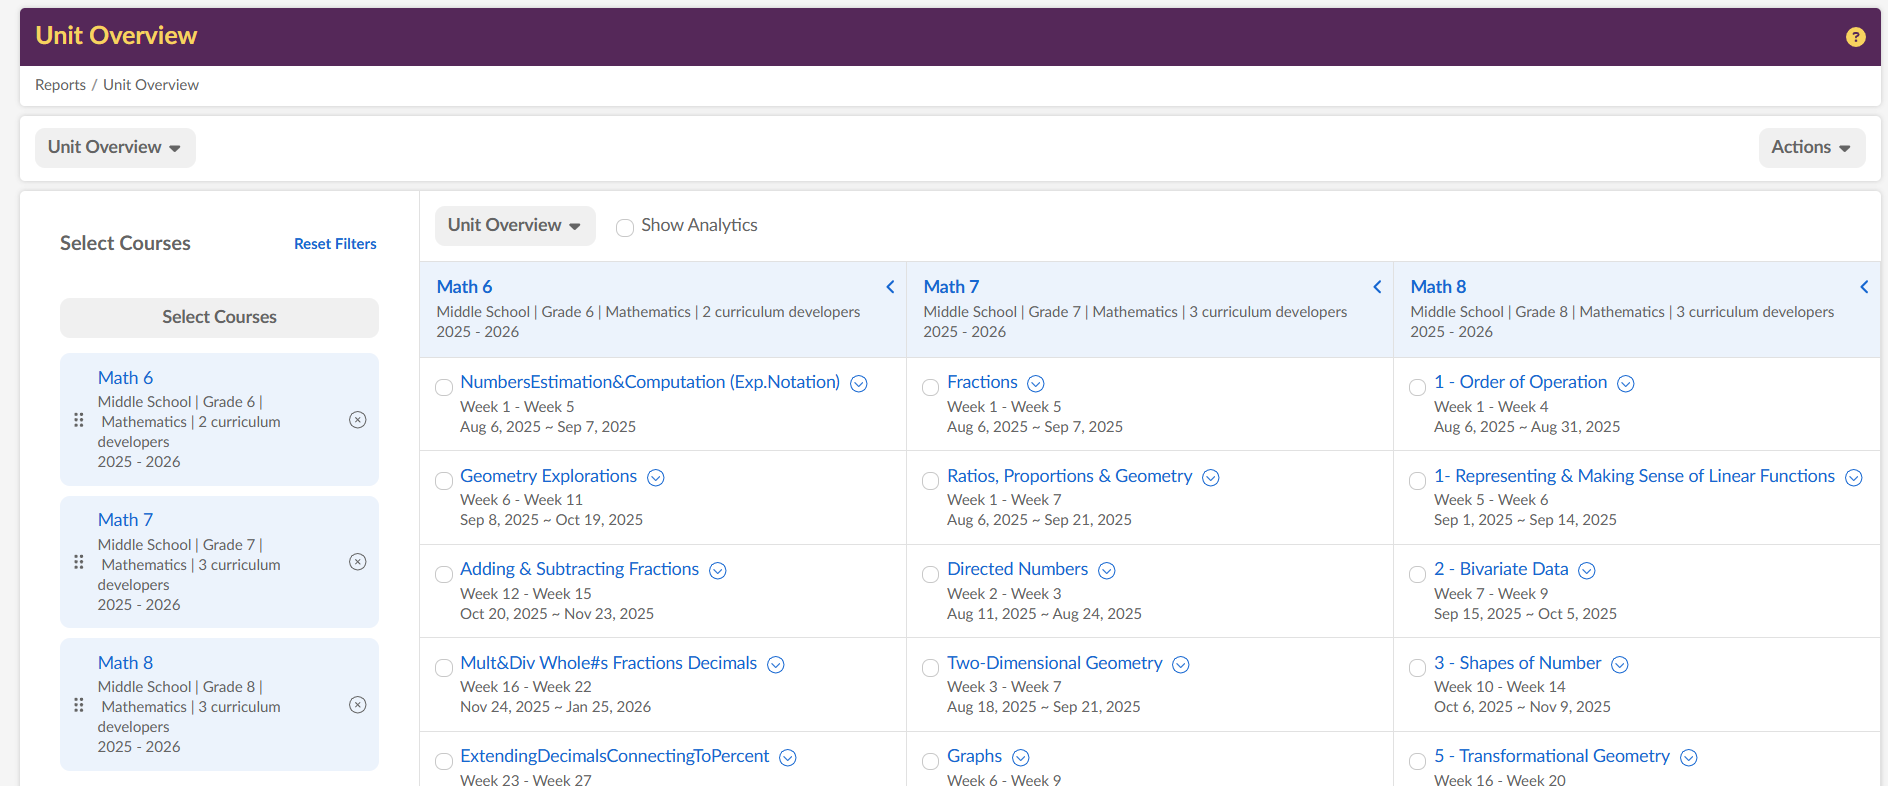Viewport: 1888px width, 786px height.
Task: Go to Reports in the breadcrumb
Action: 60,85
